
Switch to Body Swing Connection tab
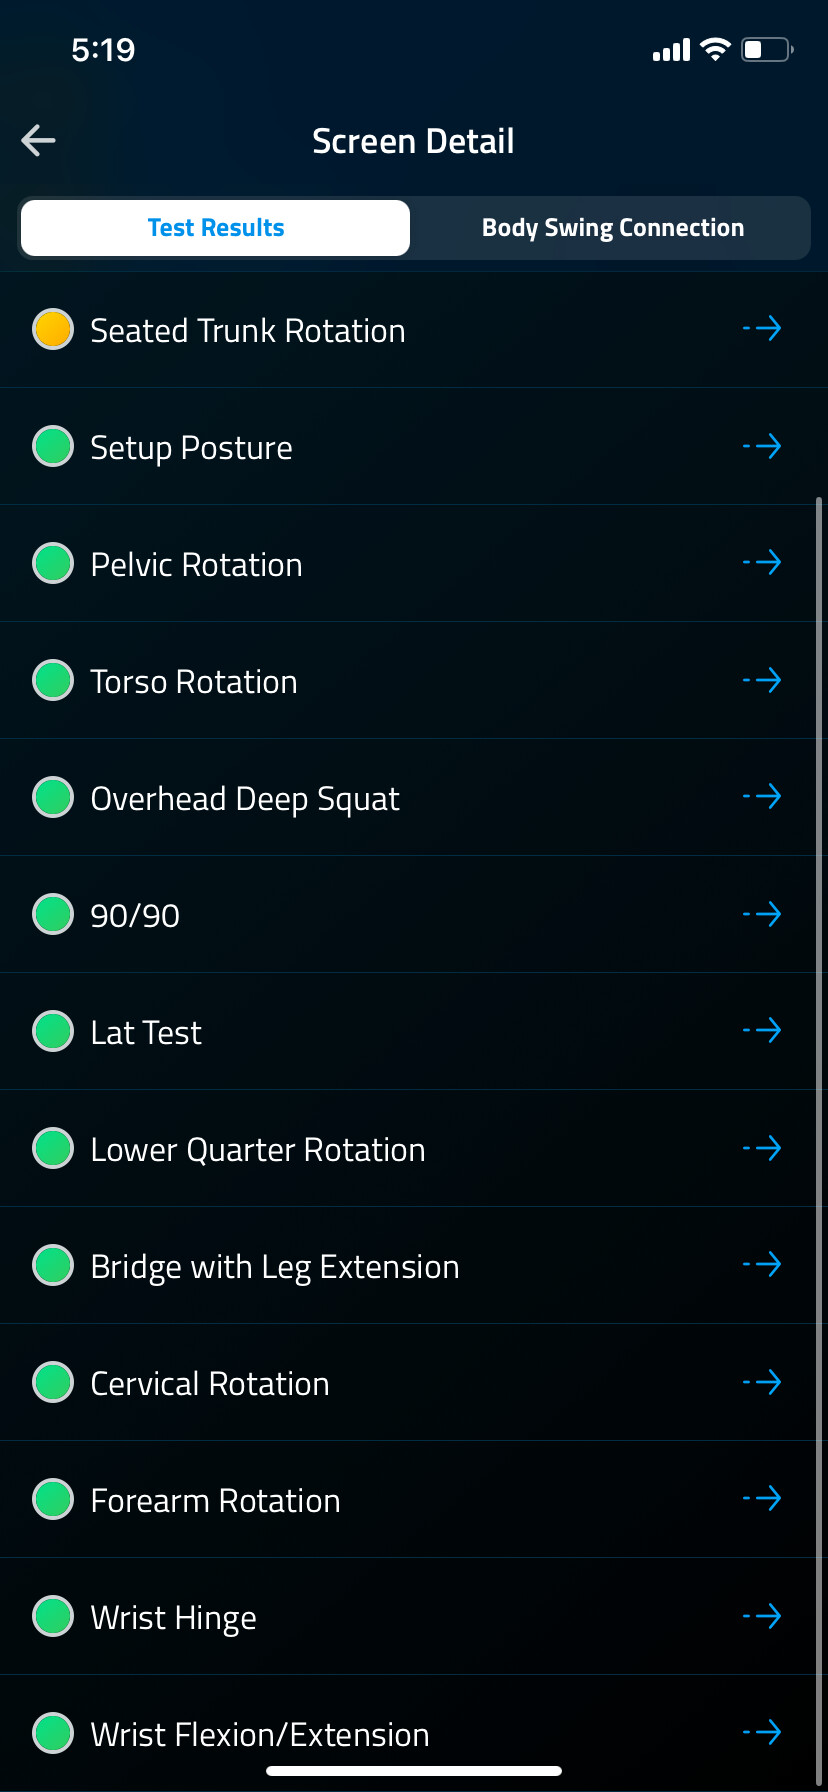click(612, 228)
